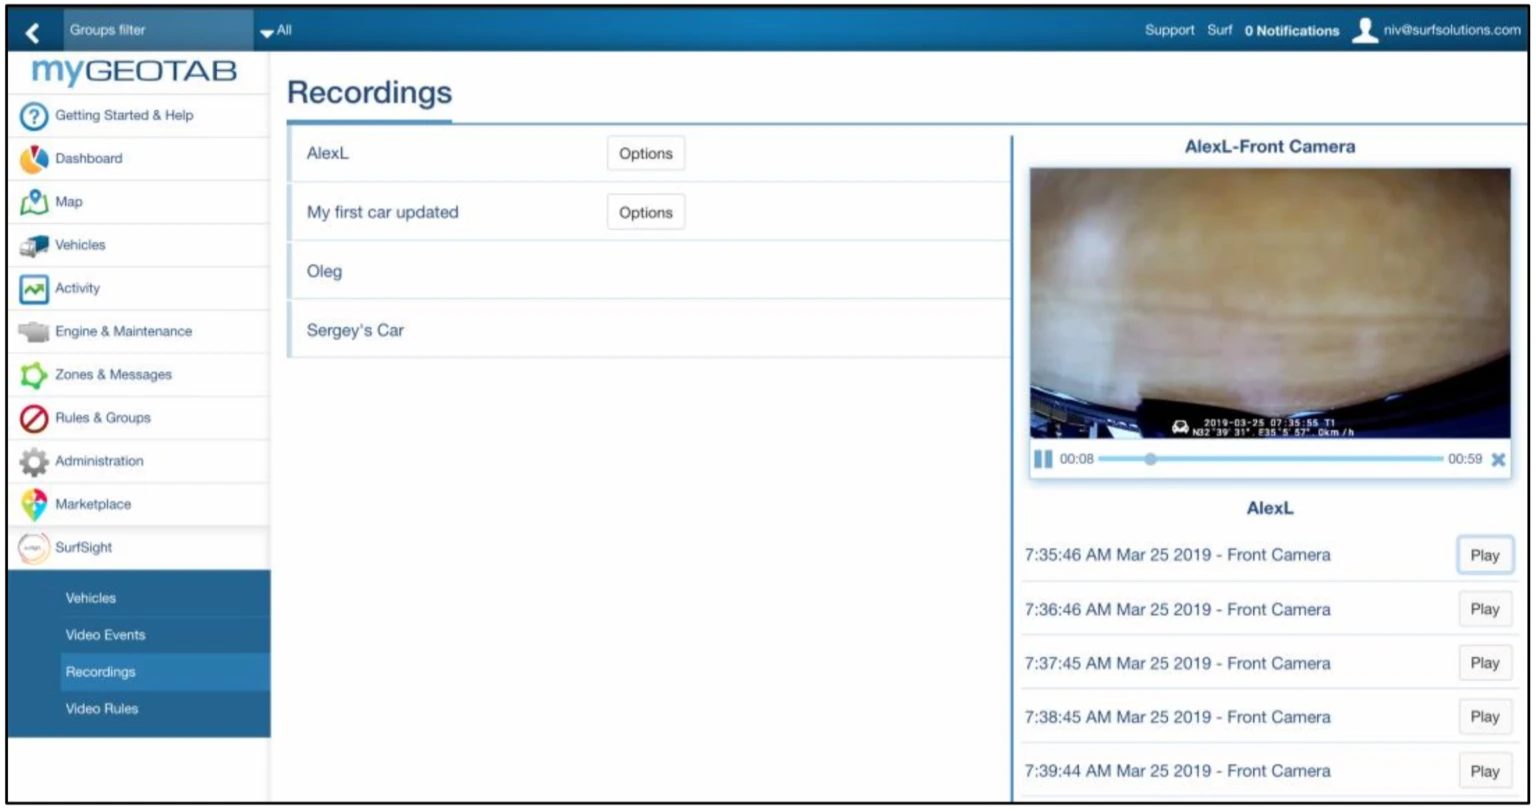Play the 7:36:46 AM recording
This screenshot has height=811, width=1536.
point(1485,609)
